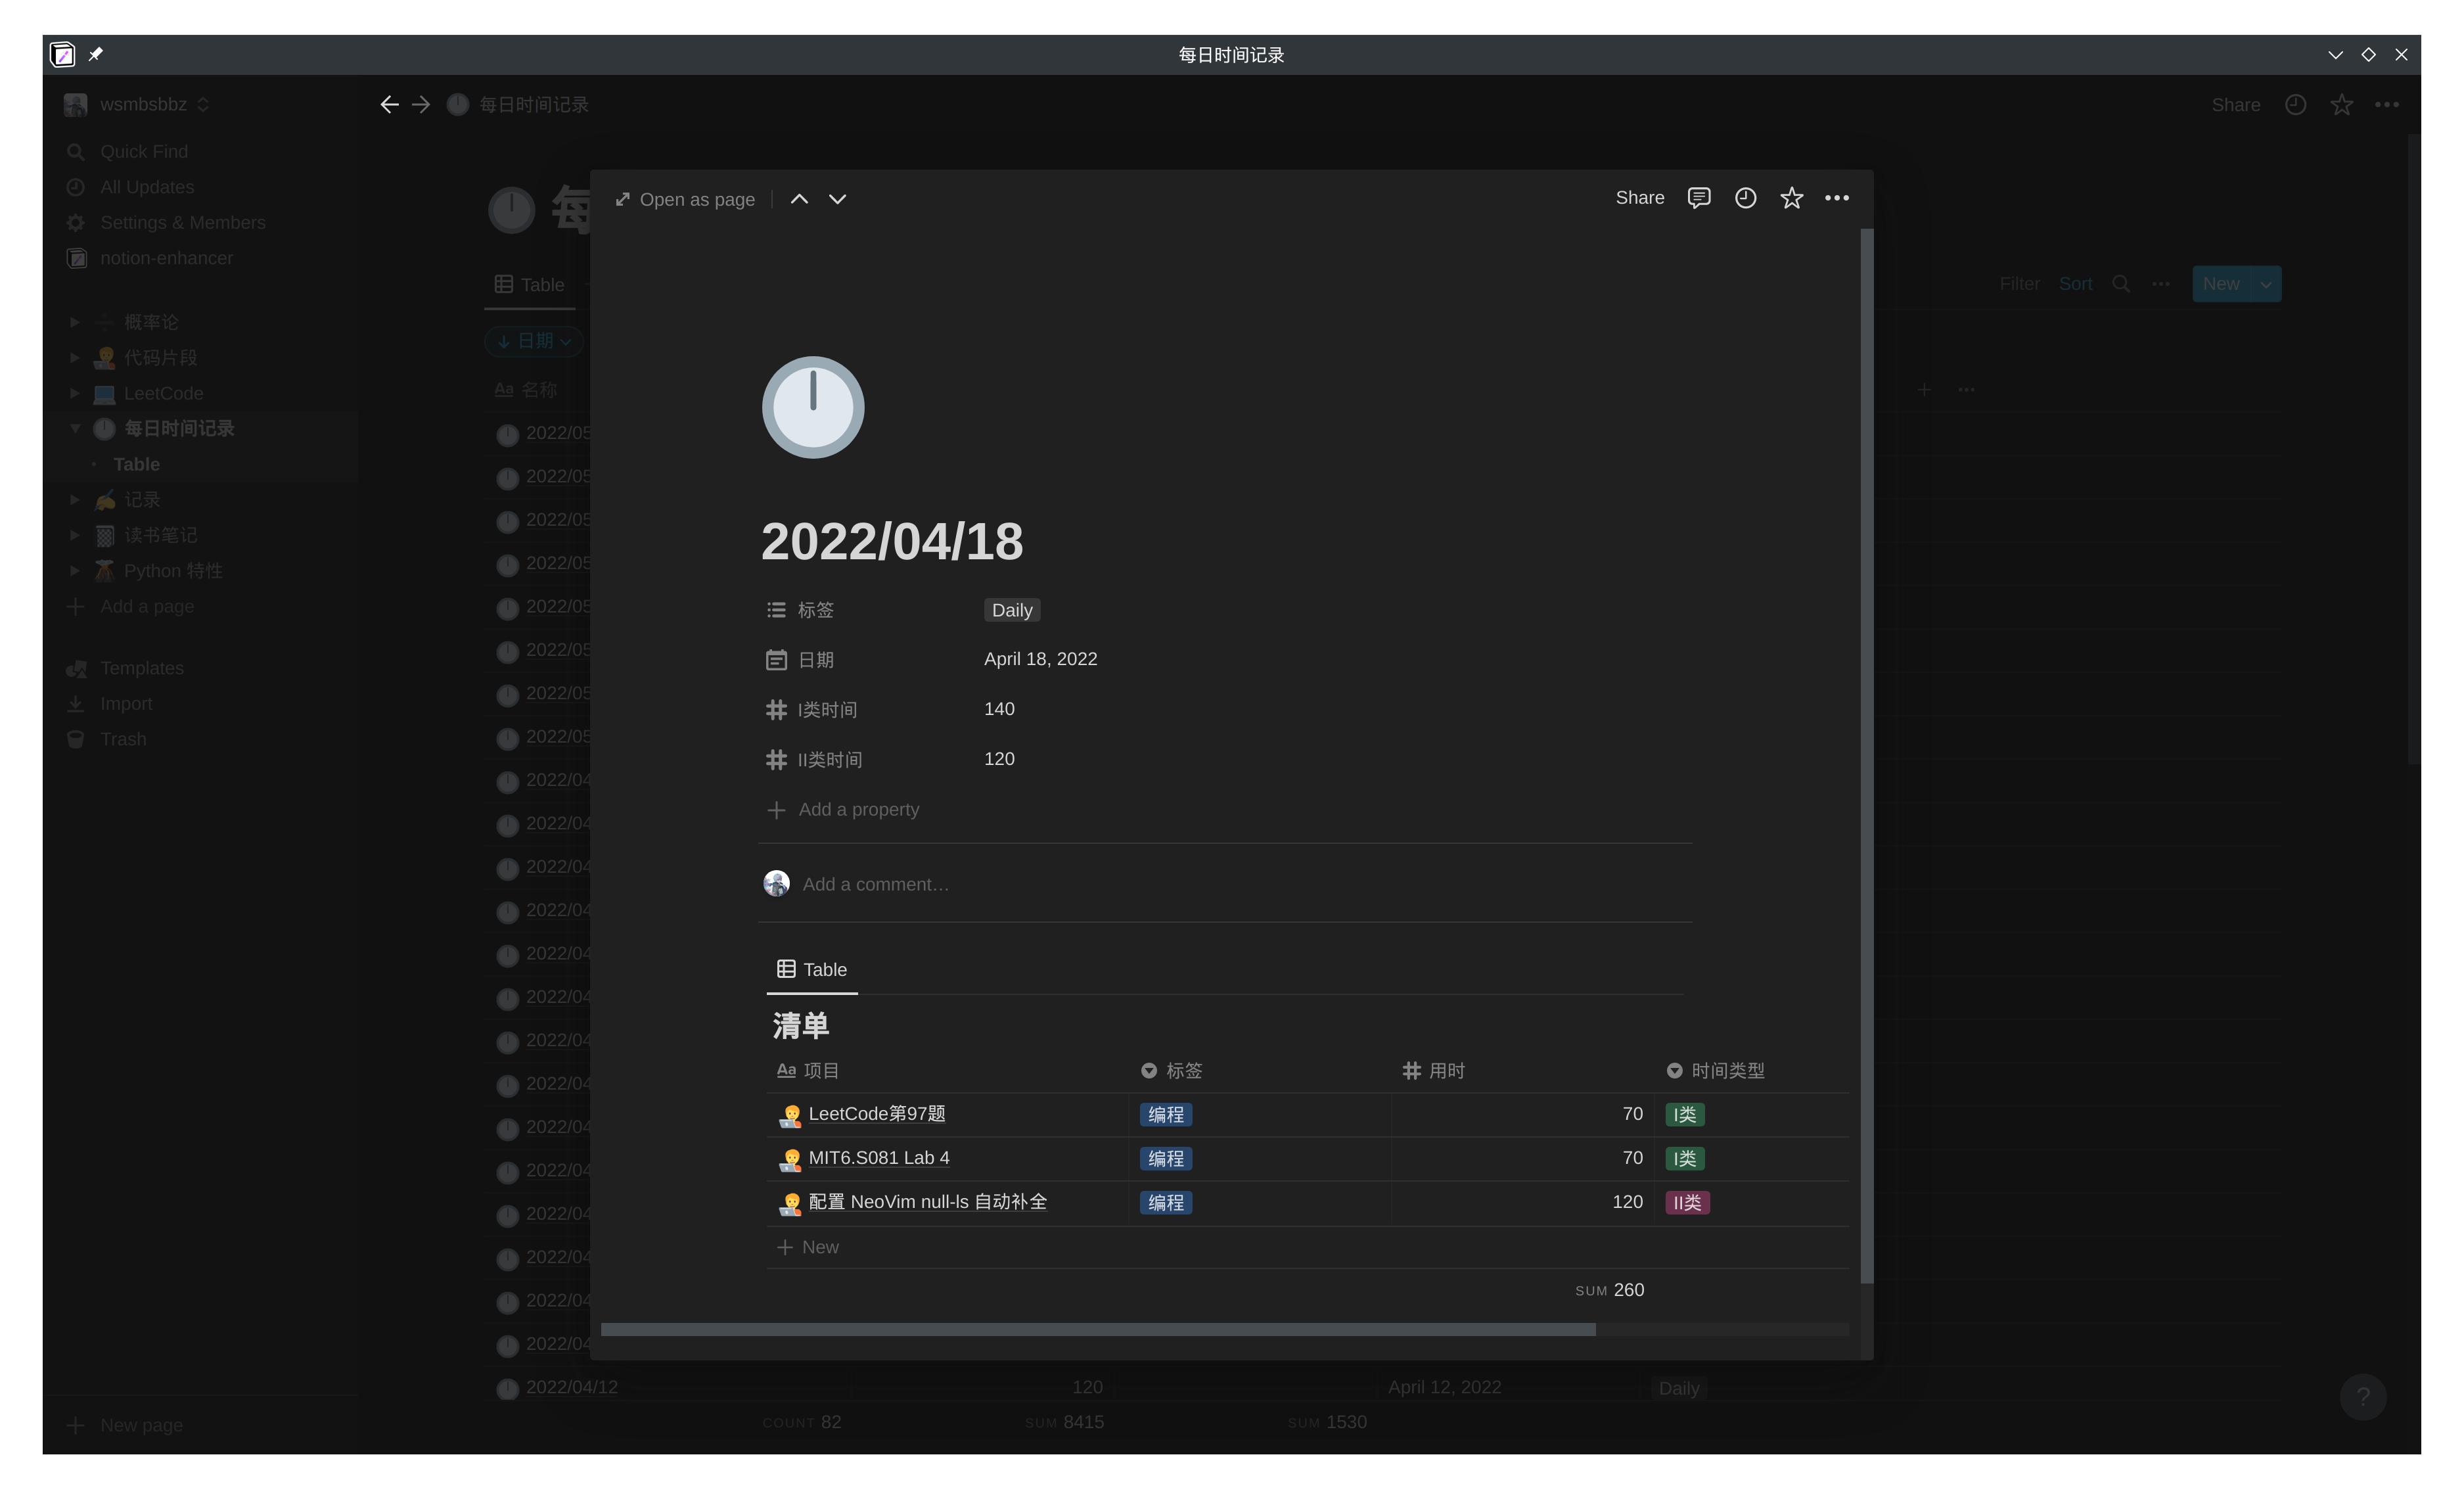Go to previous record with up chevron
Screen dimensions: 2464x1505
point(799,199)
